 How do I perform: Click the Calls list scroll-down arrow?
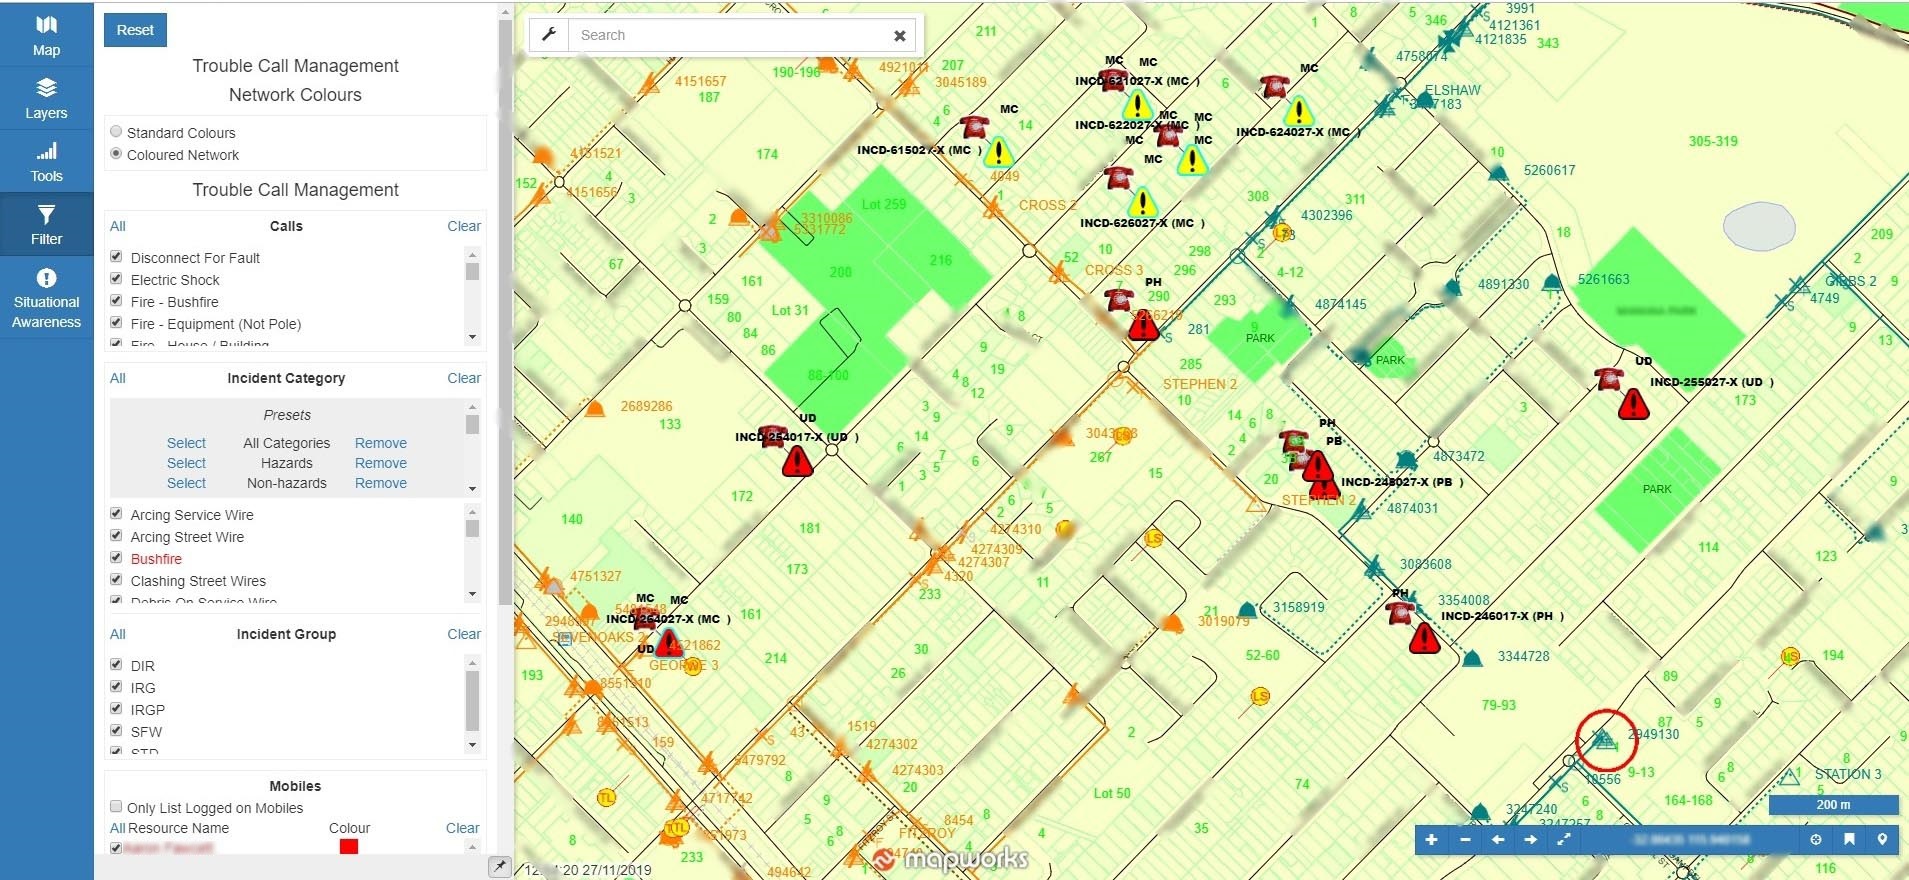pyautogui.click(x=472, y=337)
